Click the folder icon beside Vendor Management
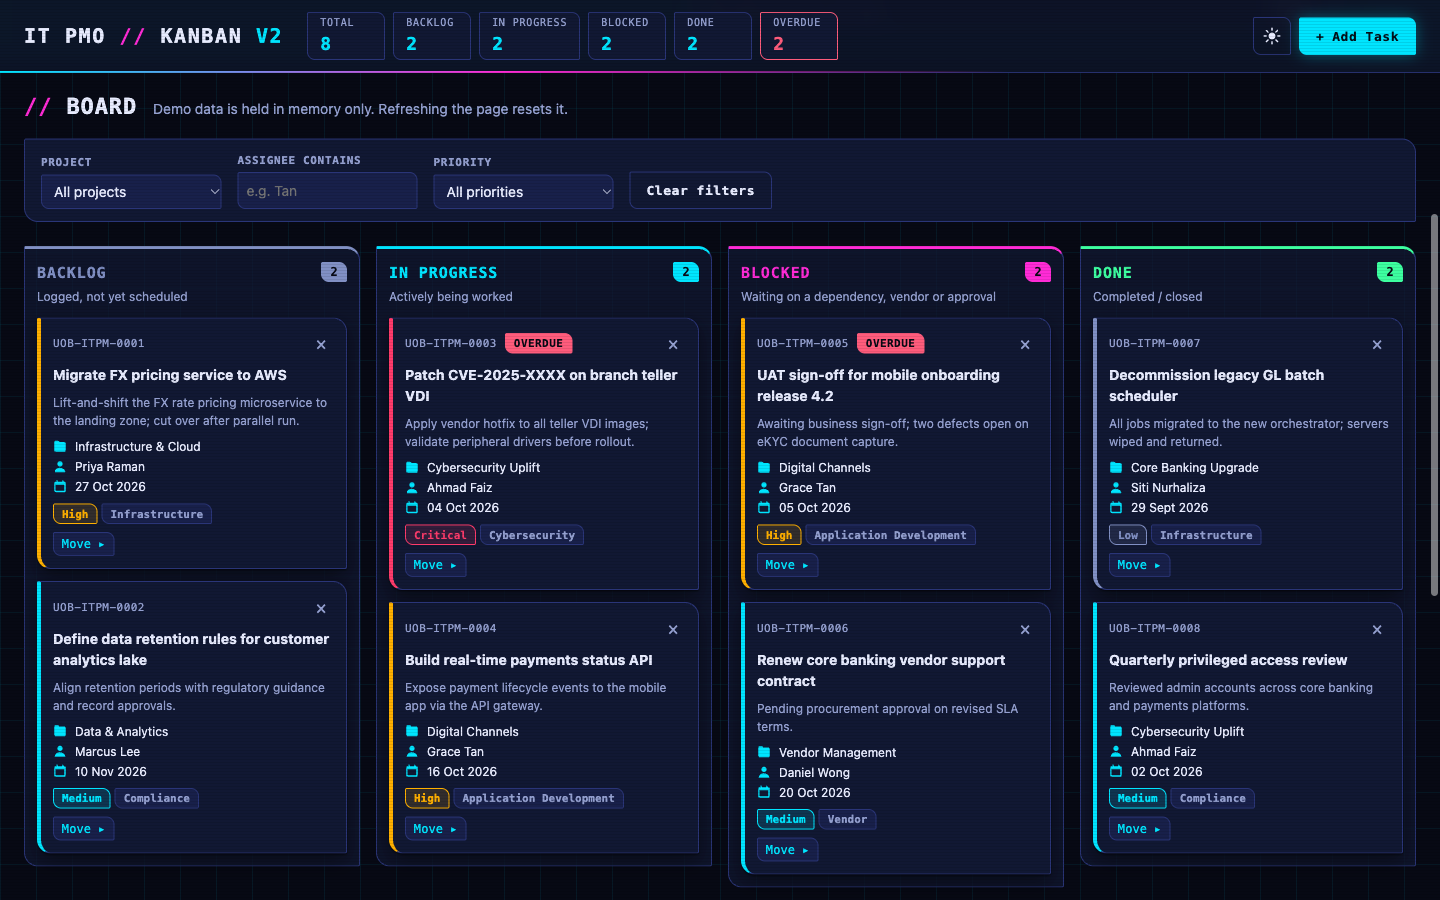This screenshot has width=1440, height=900. click(764, 753)
